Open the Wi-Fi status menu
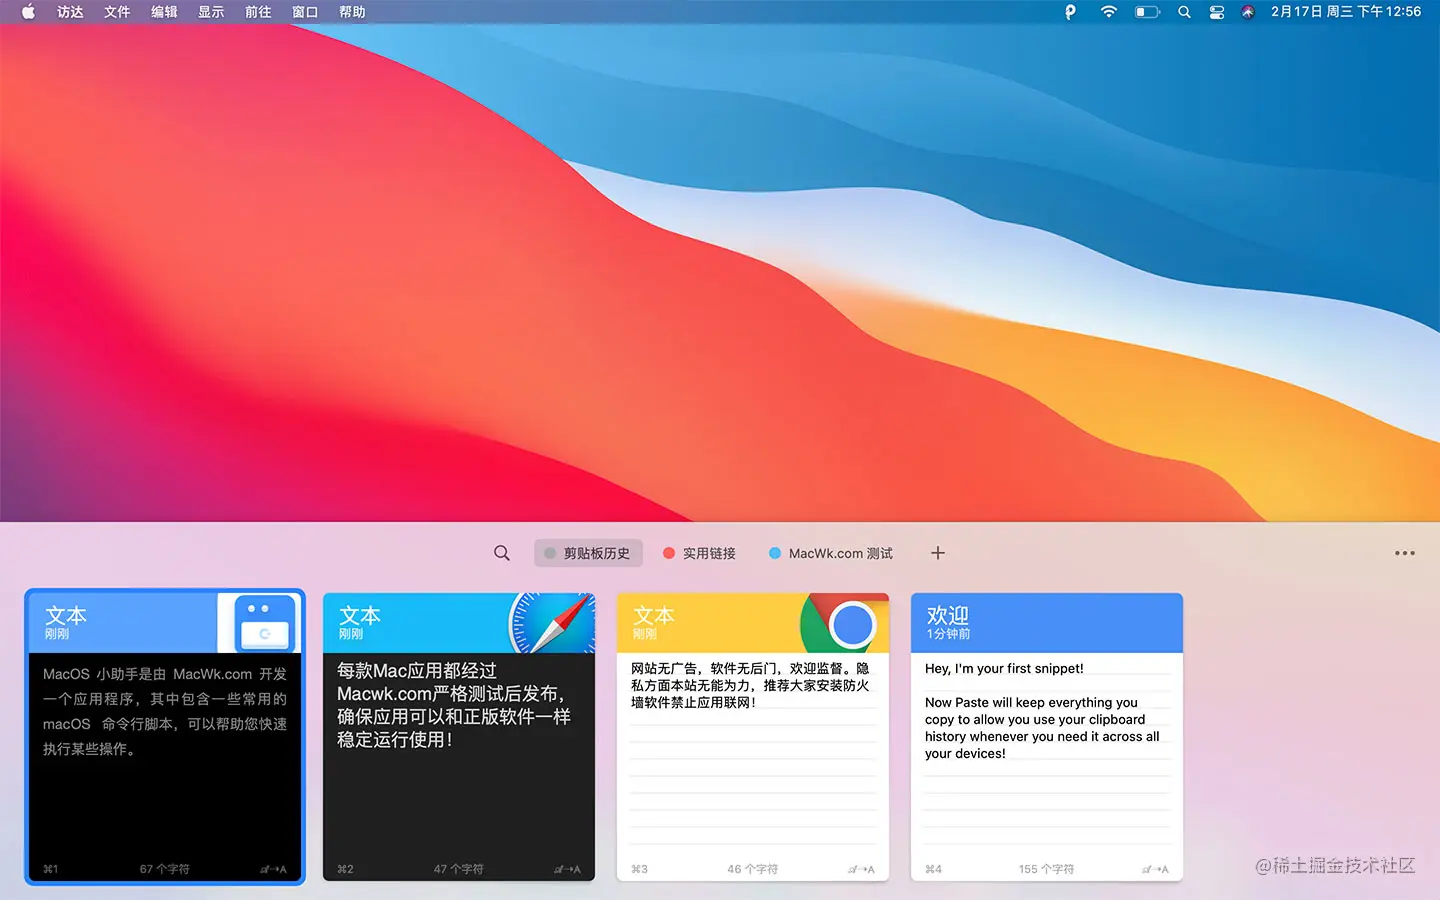 click(1108, 12)
